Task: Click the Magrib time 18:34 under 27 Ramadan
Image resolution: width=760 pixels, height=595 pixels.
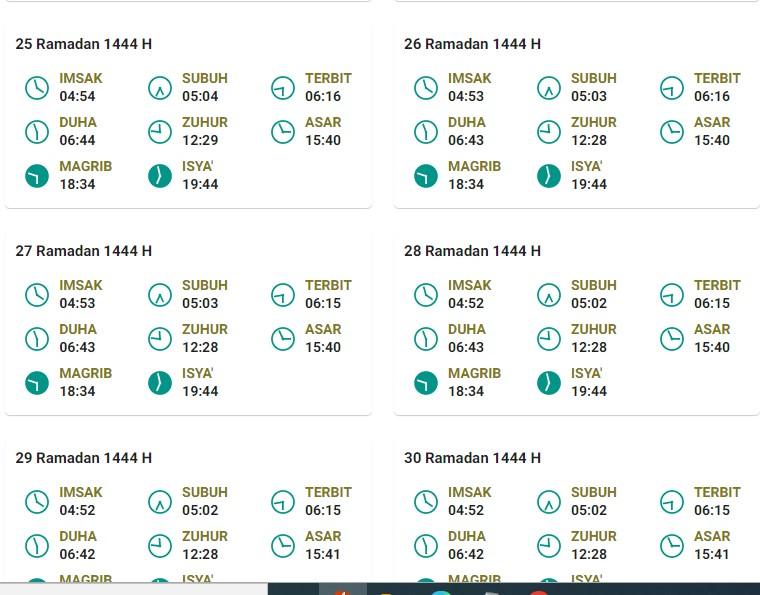Action: click(x=77, y=391)
